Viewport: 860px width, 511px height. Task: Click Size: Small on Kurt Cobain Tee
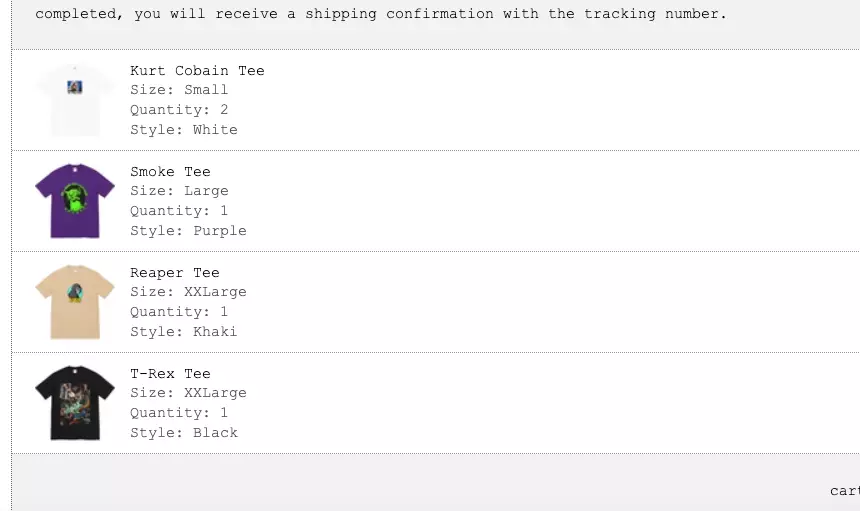[x=179, y=90]
